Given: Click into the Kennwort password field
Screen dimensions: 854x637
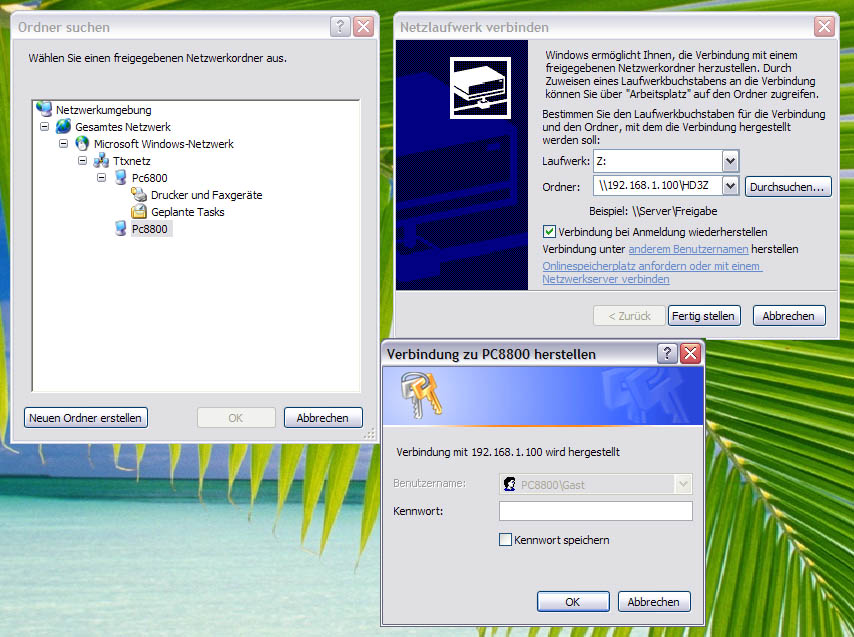Looking at the screenshot, I should pos(596,511).
